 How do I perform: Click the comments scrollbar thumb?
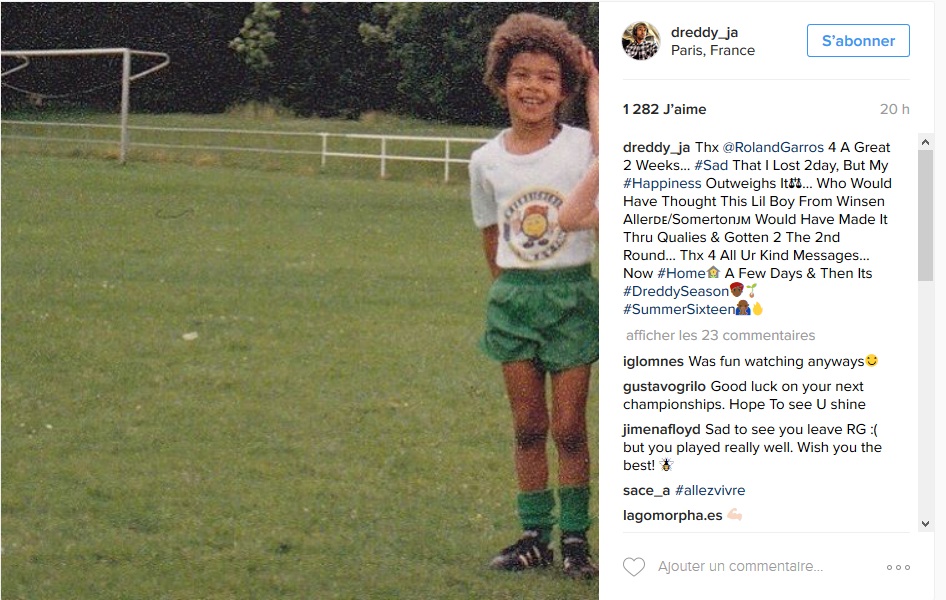(x=925, y=216)
